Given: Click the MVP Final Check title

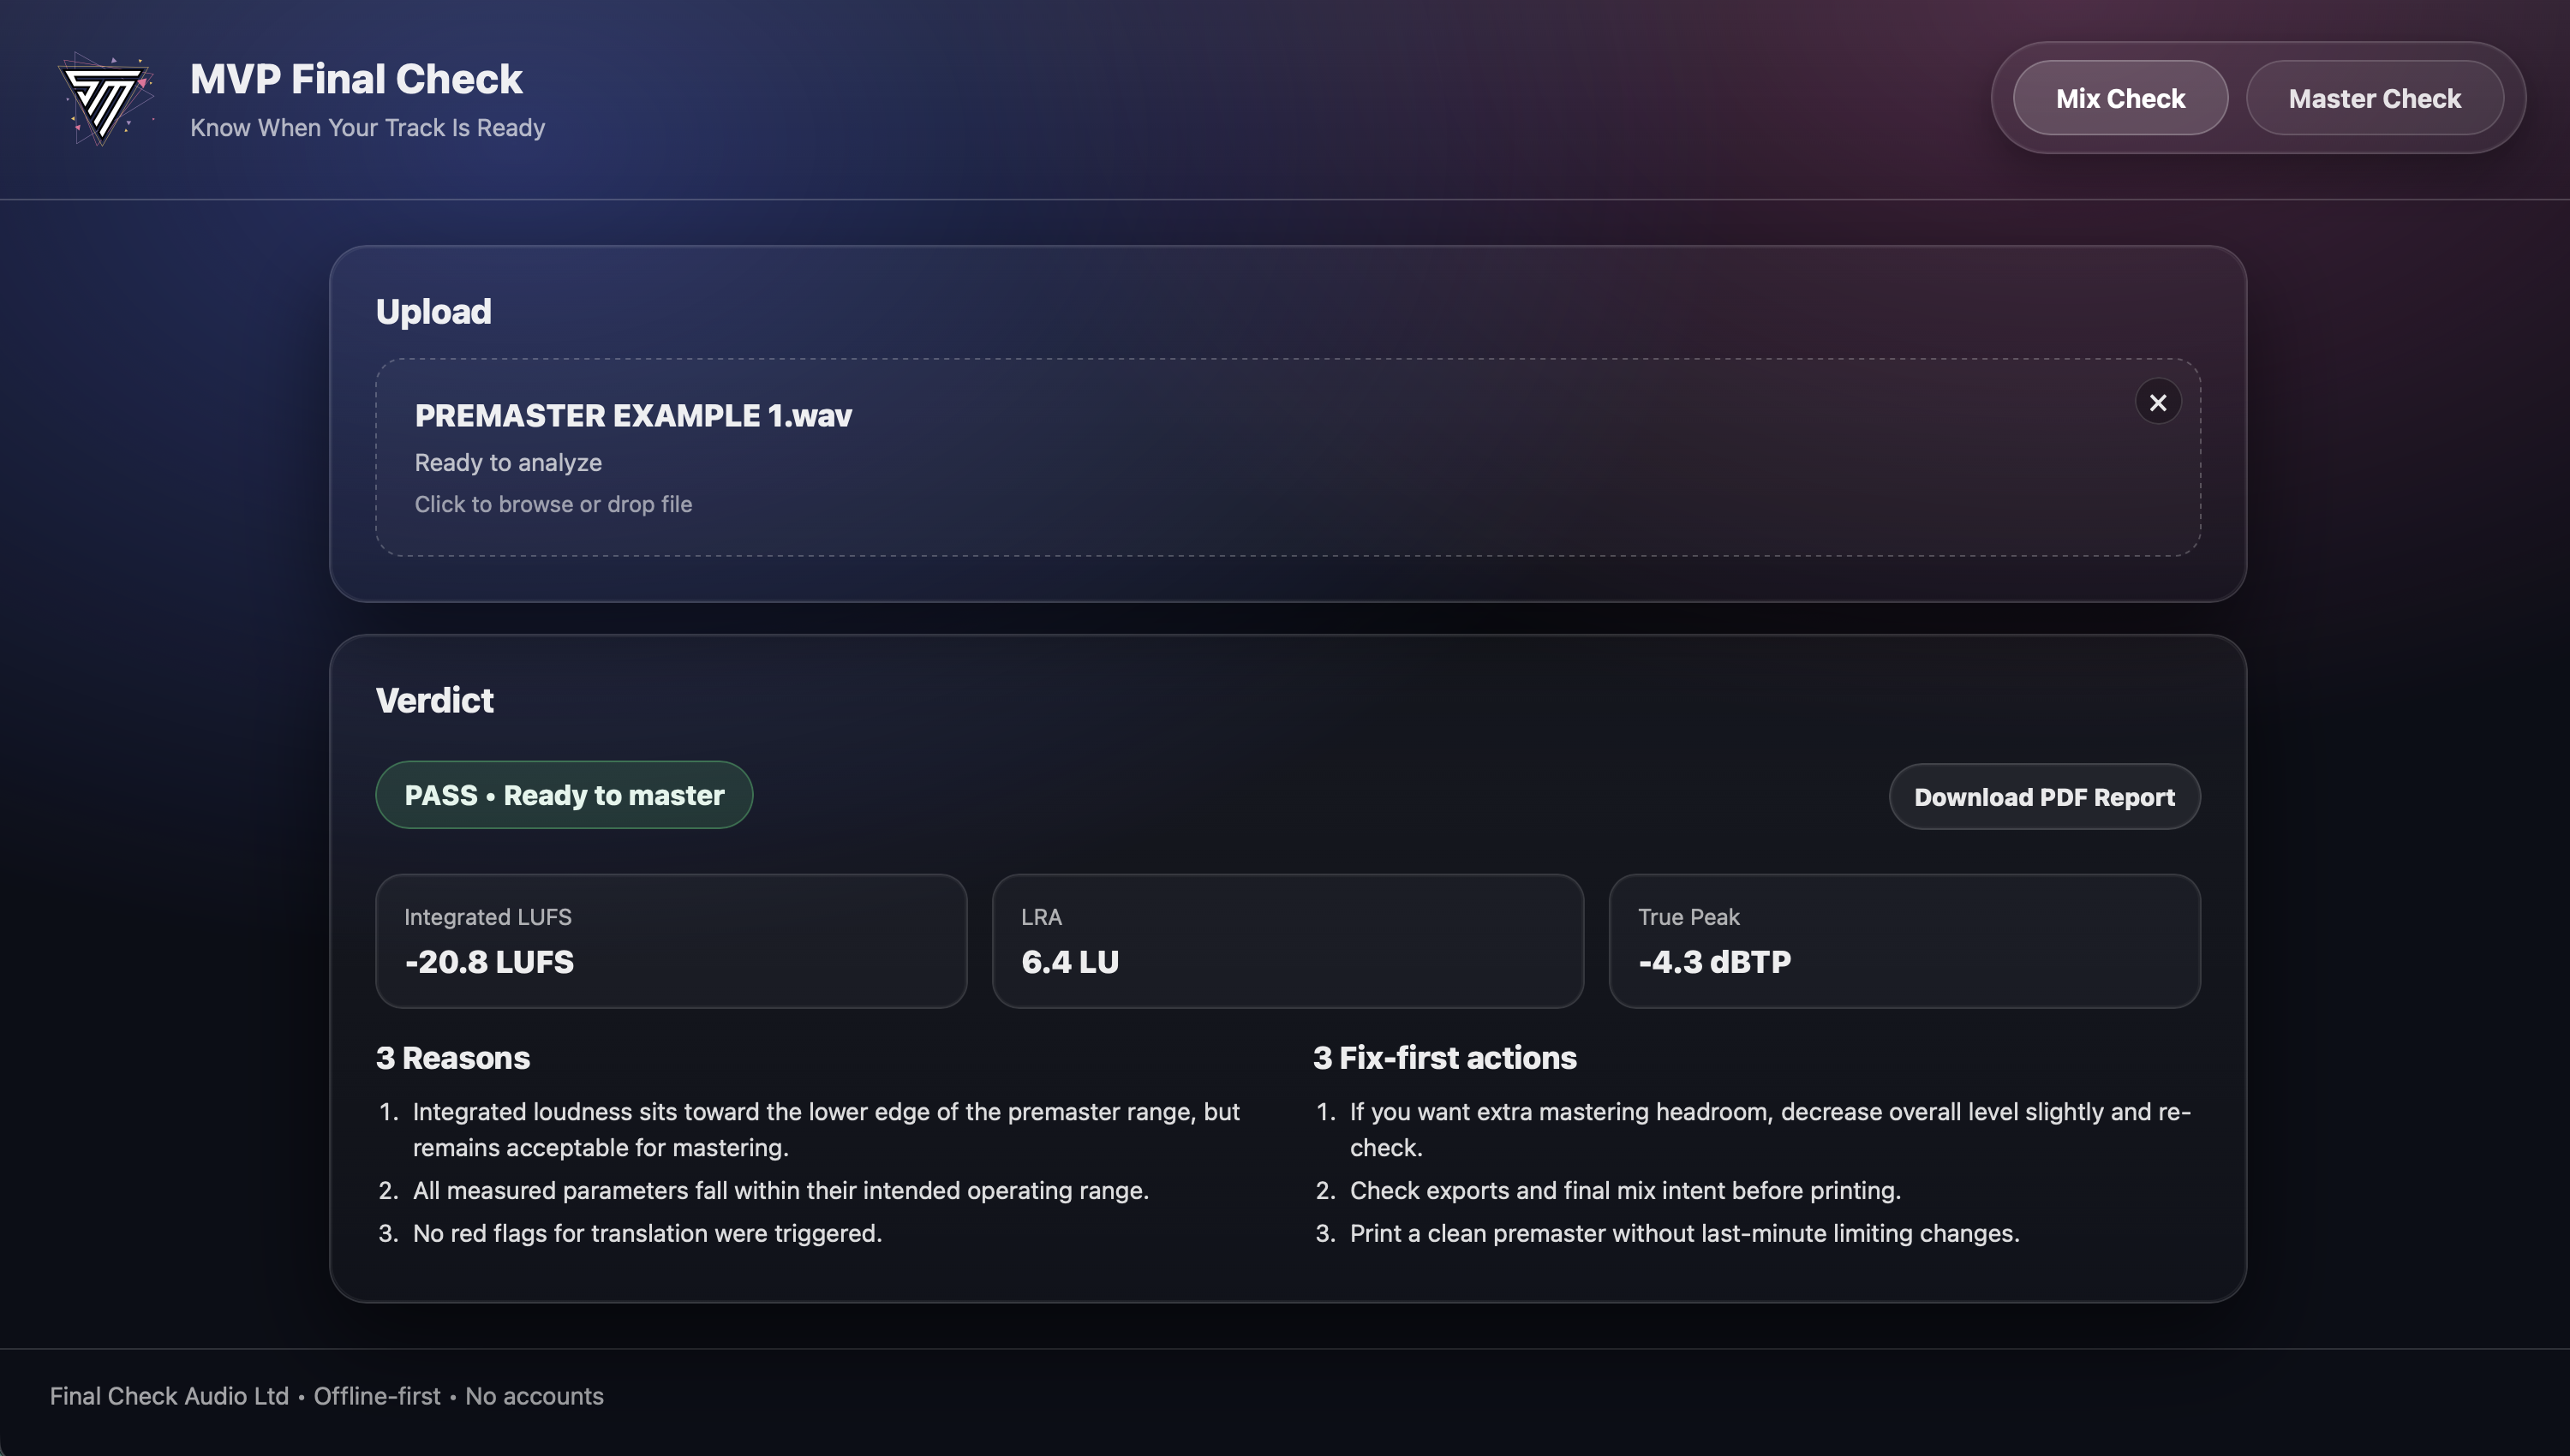Looking at the screenshot, I should tap(356, 79).
